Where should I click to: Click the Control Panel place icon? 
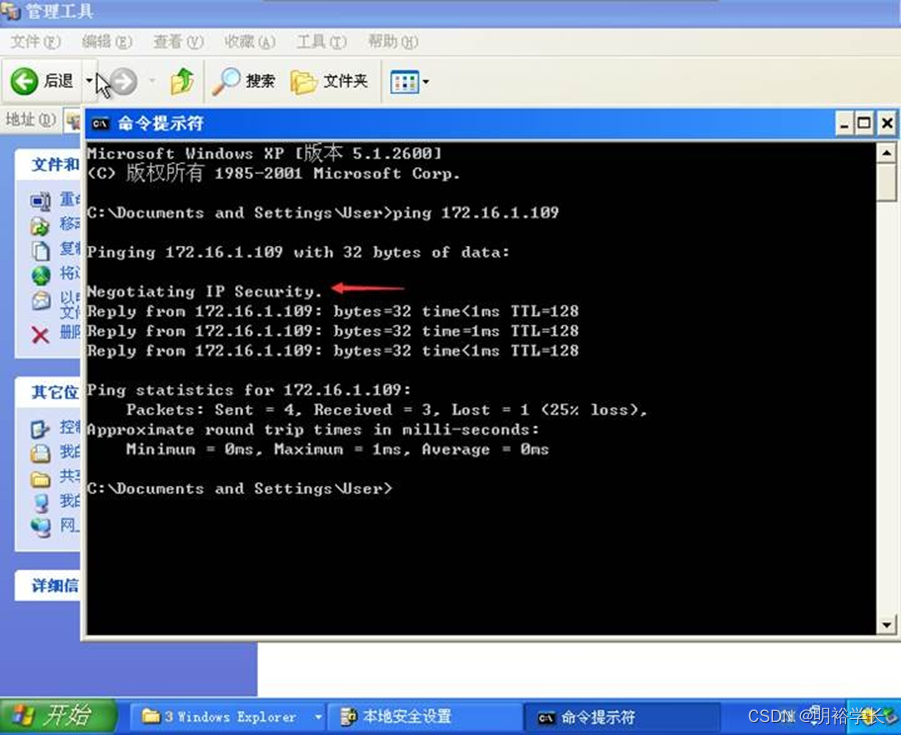(x=40, y=429)
